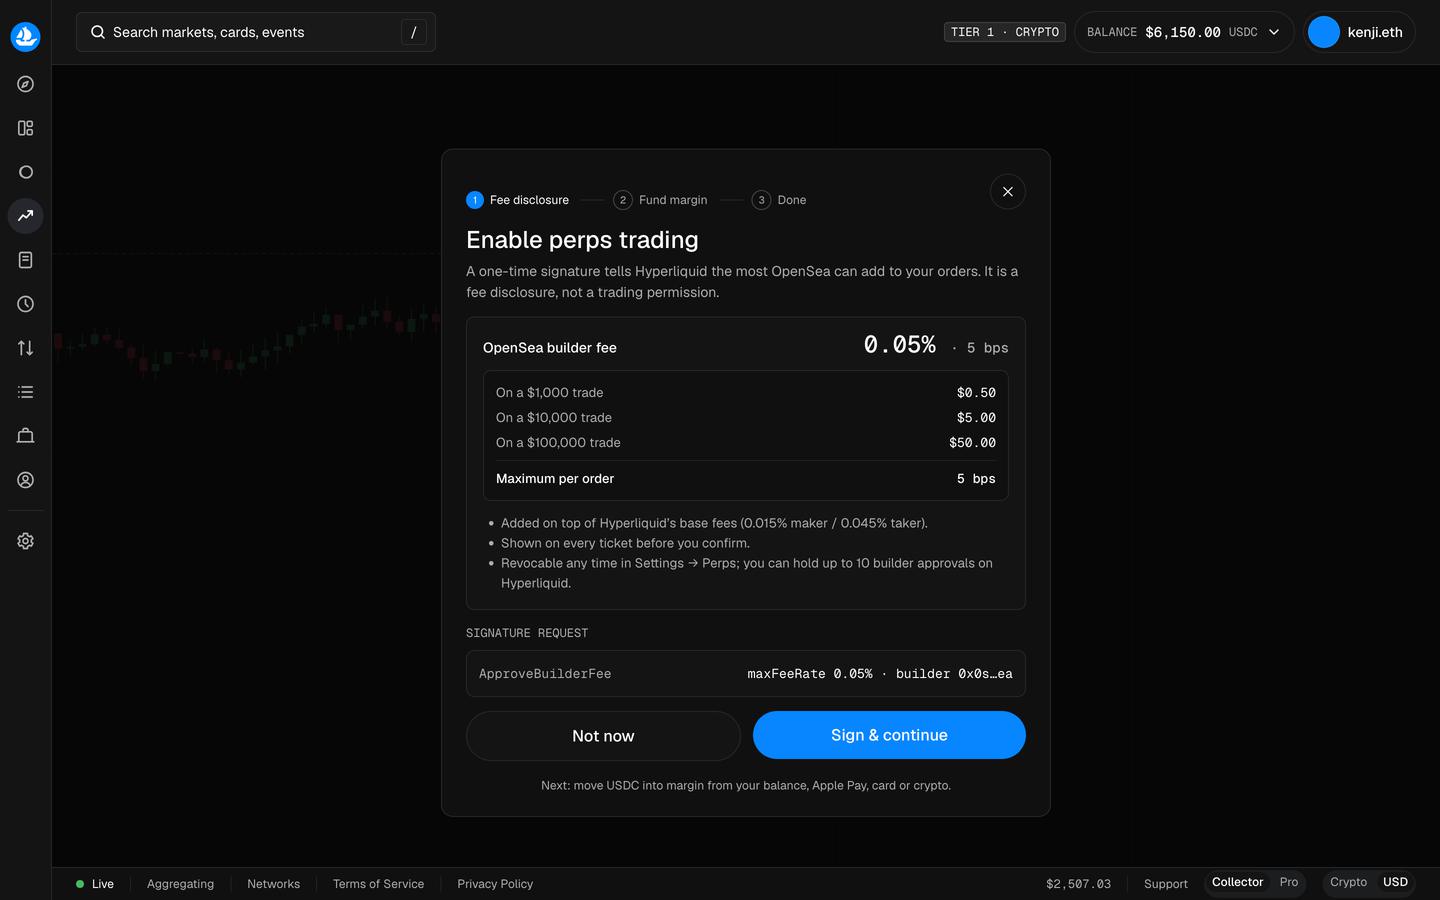Image resolution: width=1440 pixels, height=900 pixels.
Task: Set display currency to Crypto
Action: (1348, 882)
